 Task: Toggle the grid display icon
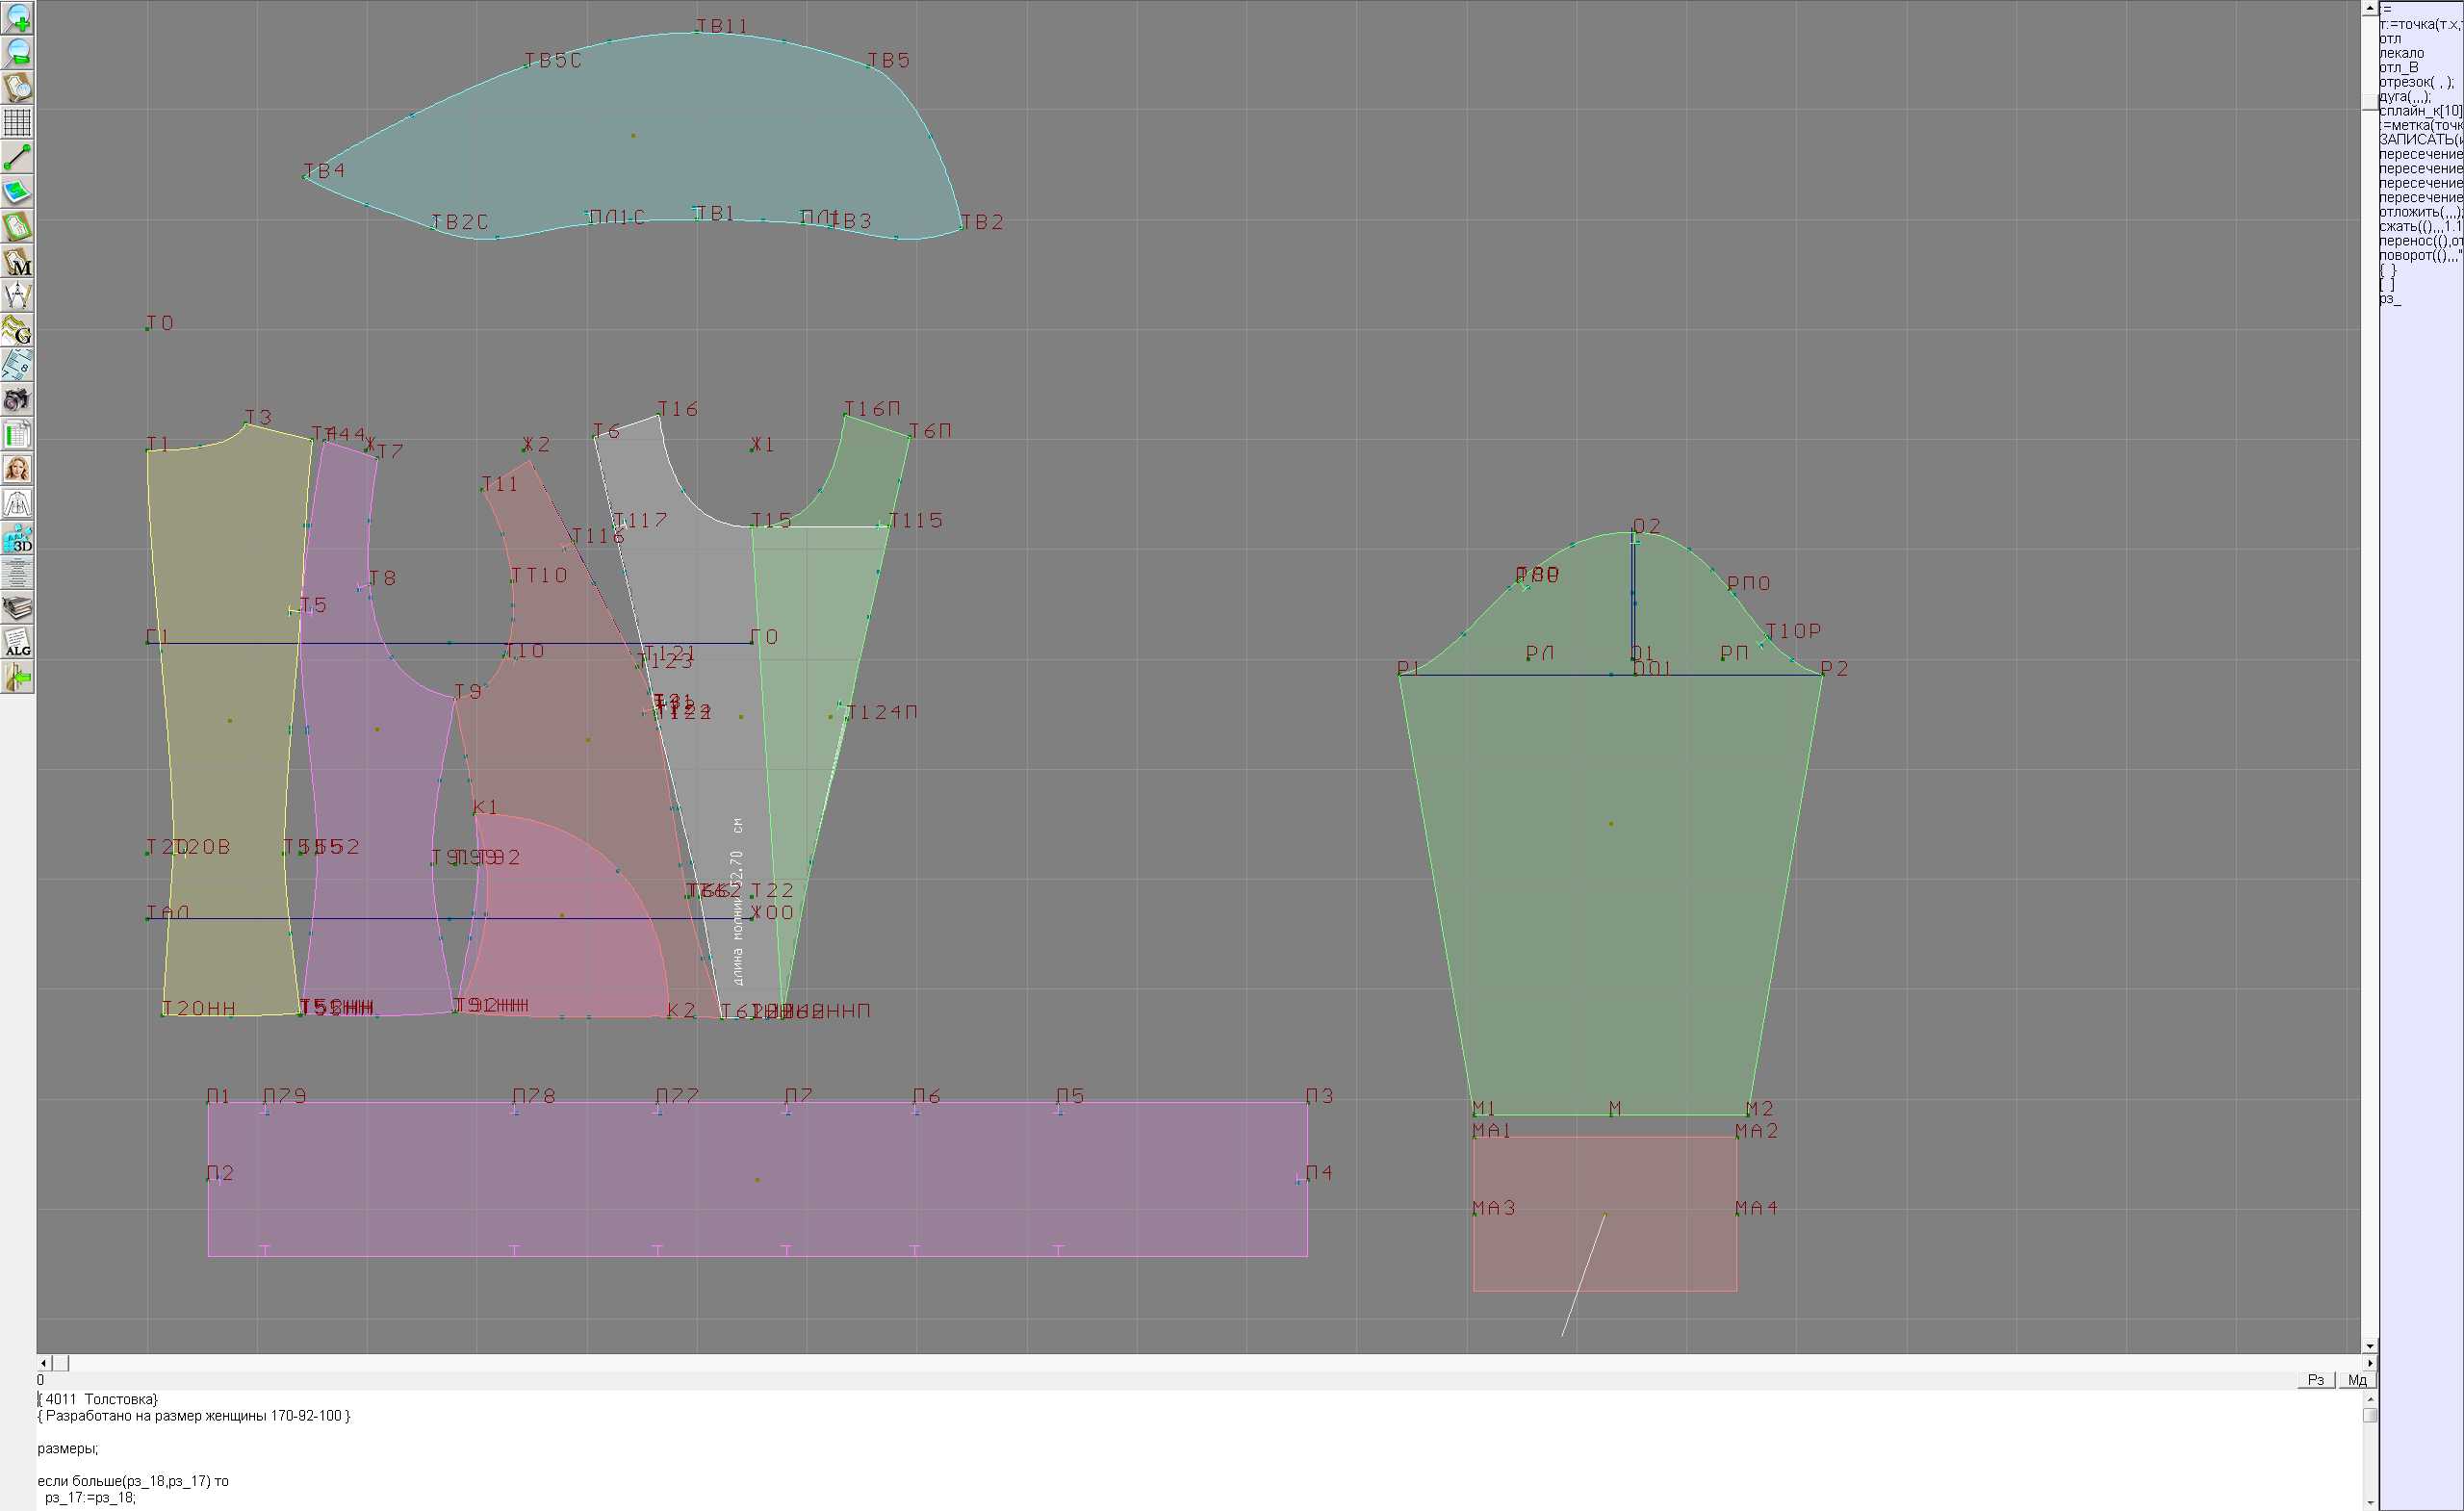(x=17, y=122)
